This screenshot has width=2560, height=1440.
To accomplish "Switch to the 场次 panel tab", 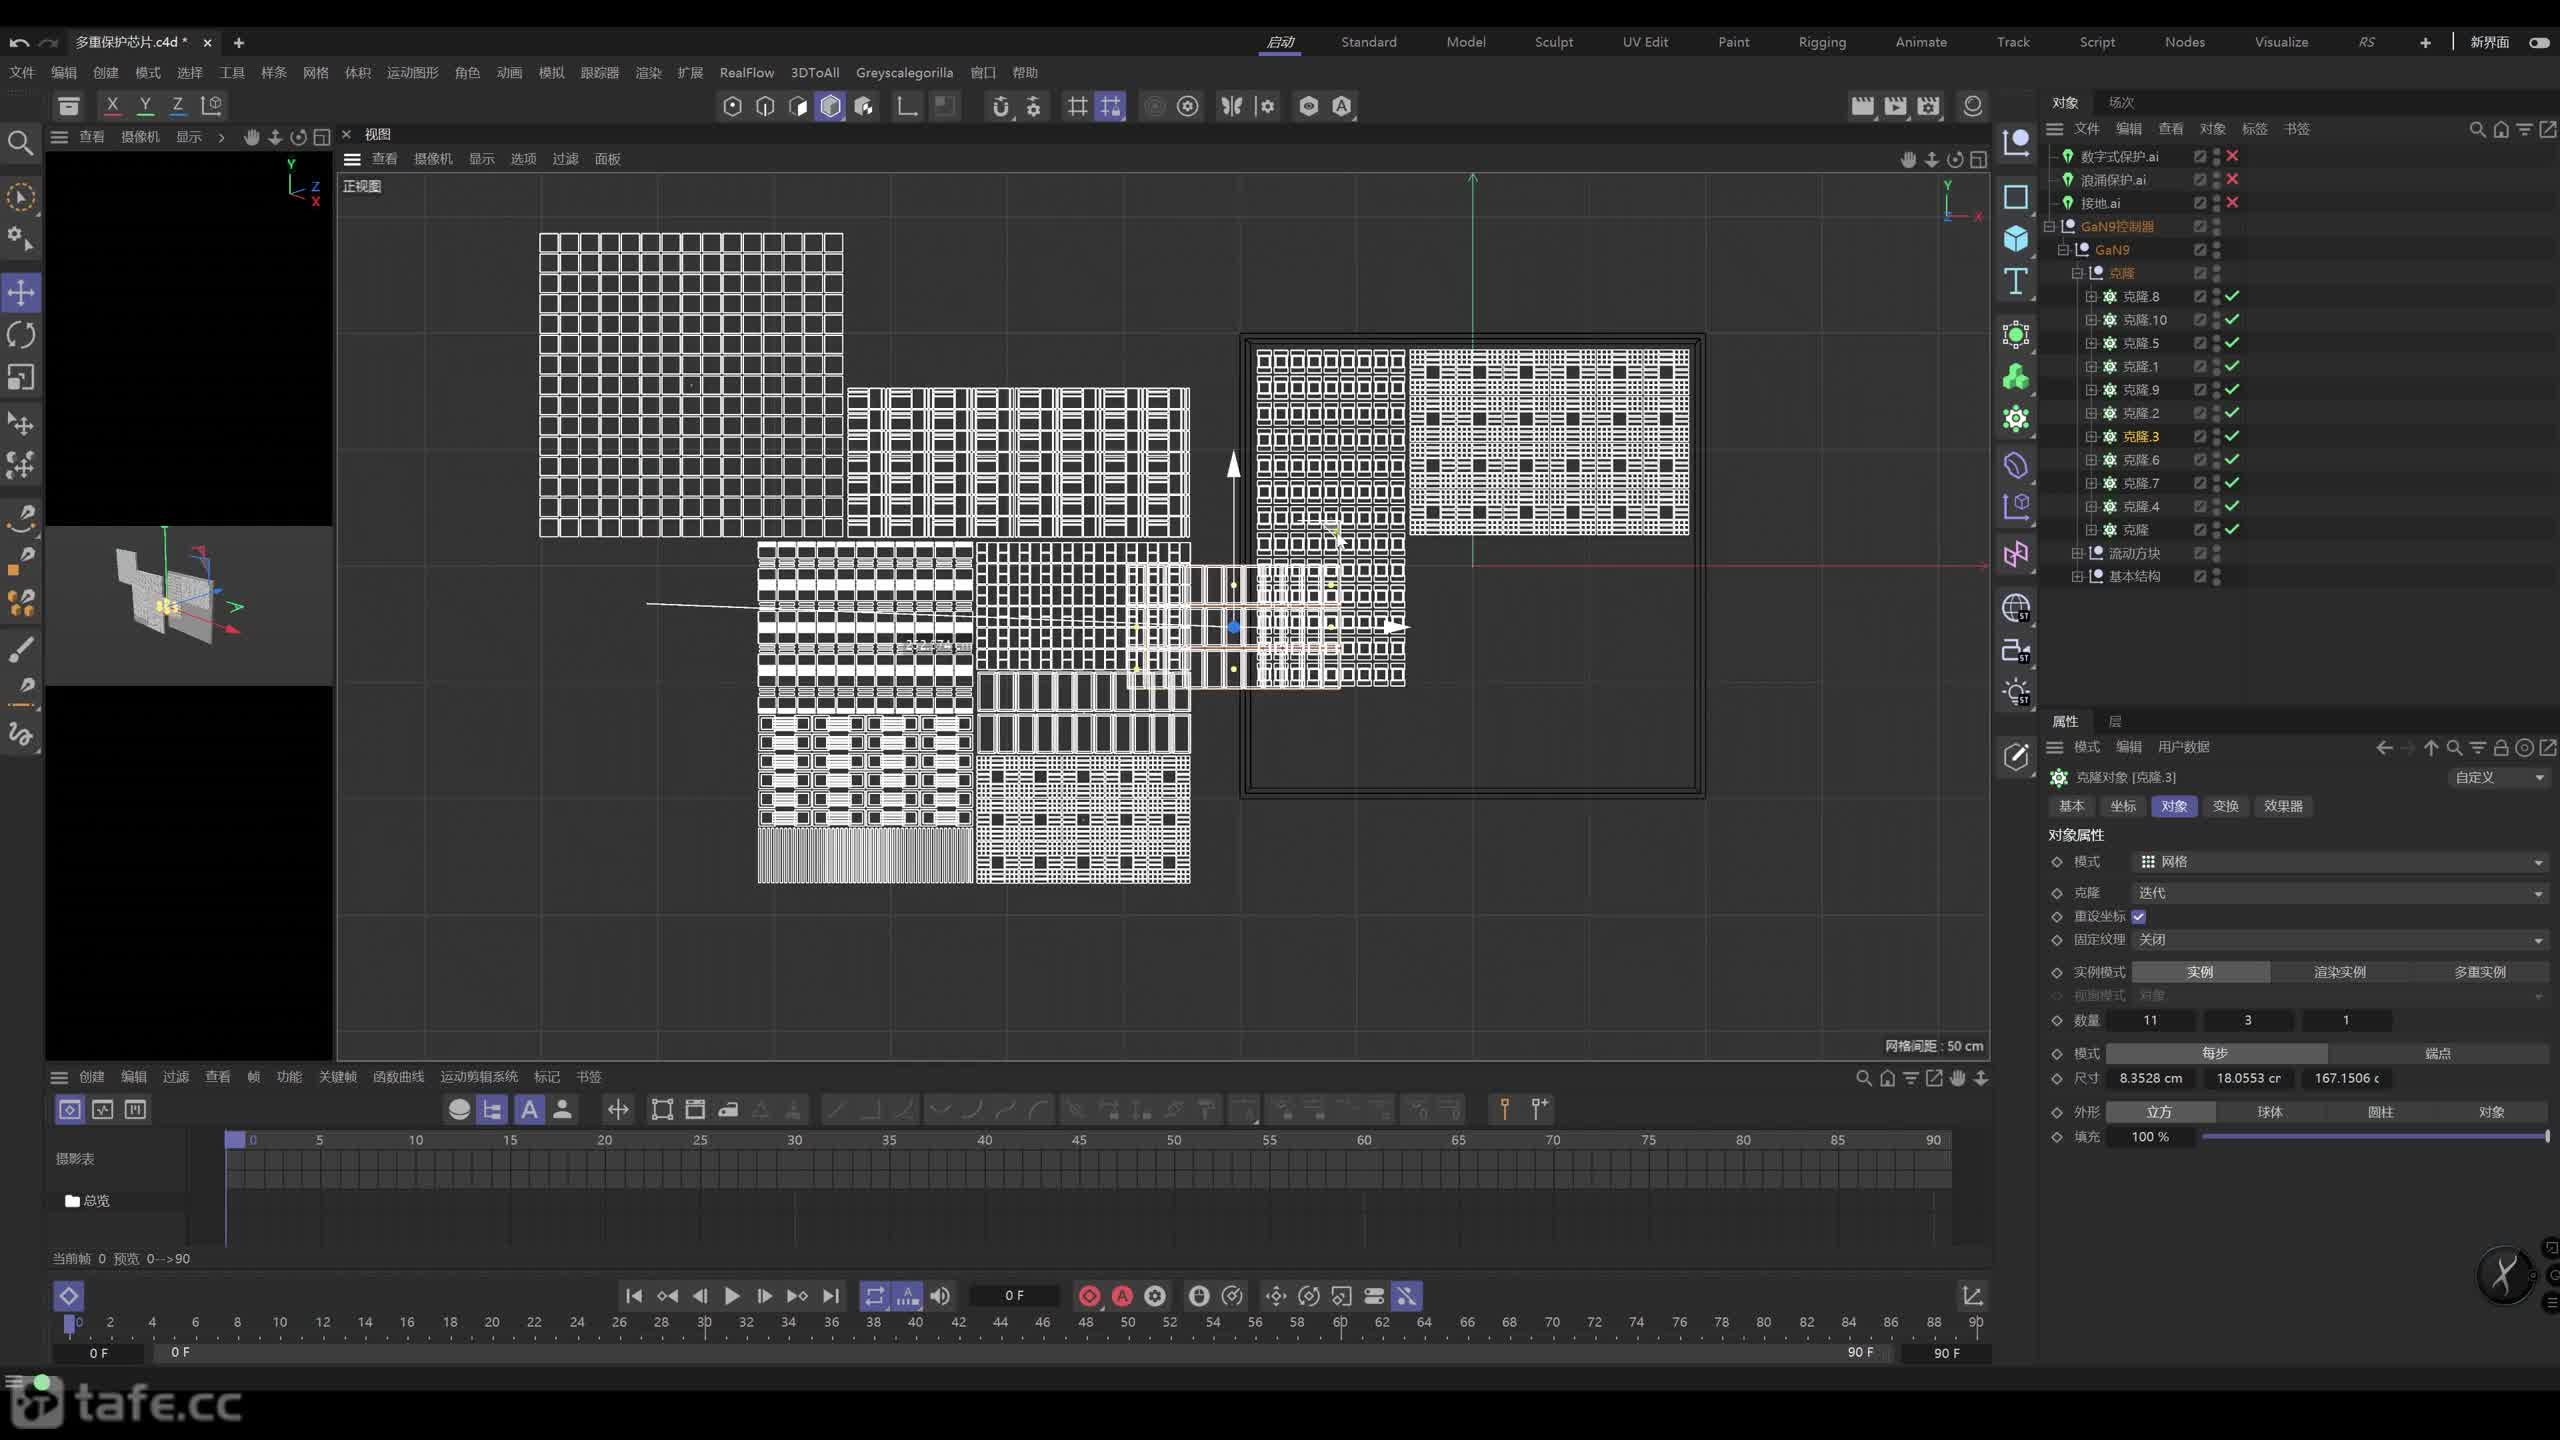I will pyautogui.click(x=2121, y=102).
